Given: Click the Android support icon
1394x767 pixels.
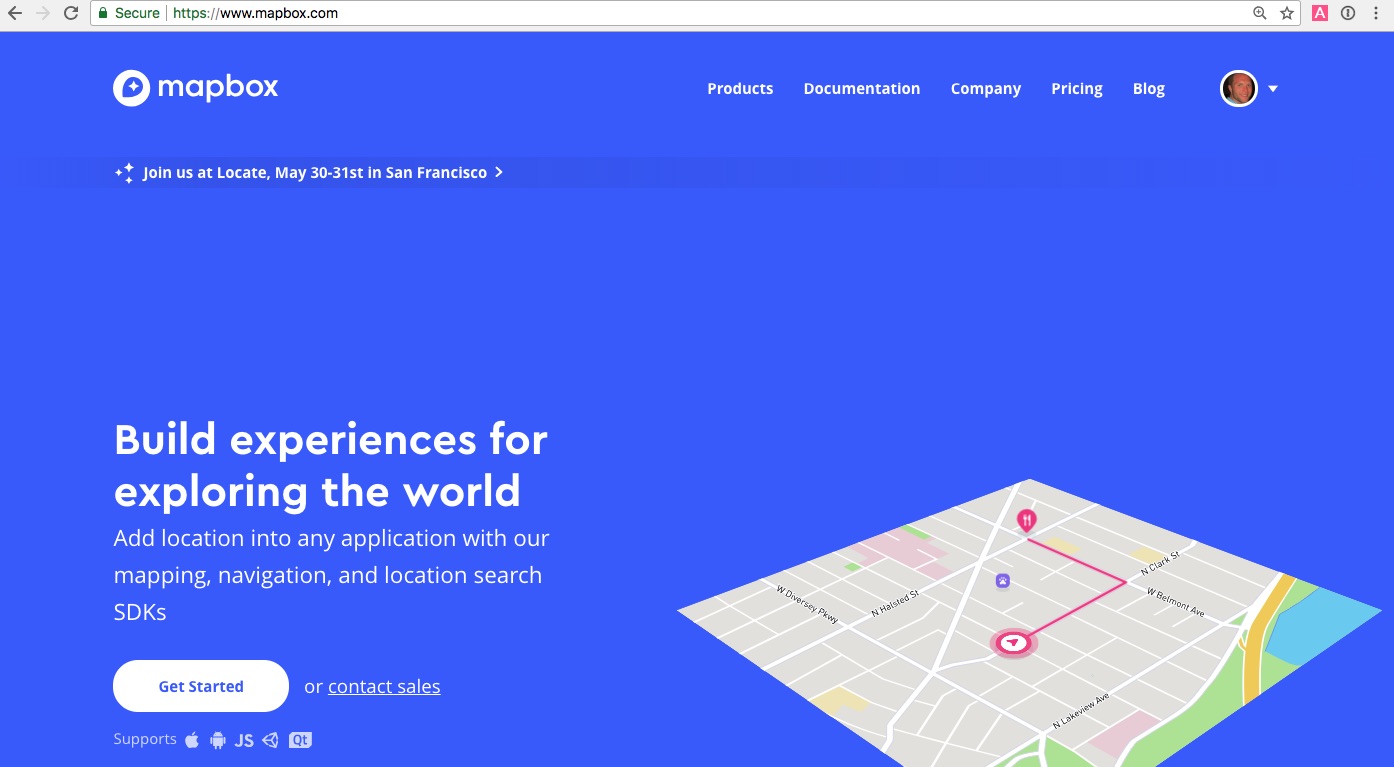Looking at the screenshot, I should click(x=218, y=741).
